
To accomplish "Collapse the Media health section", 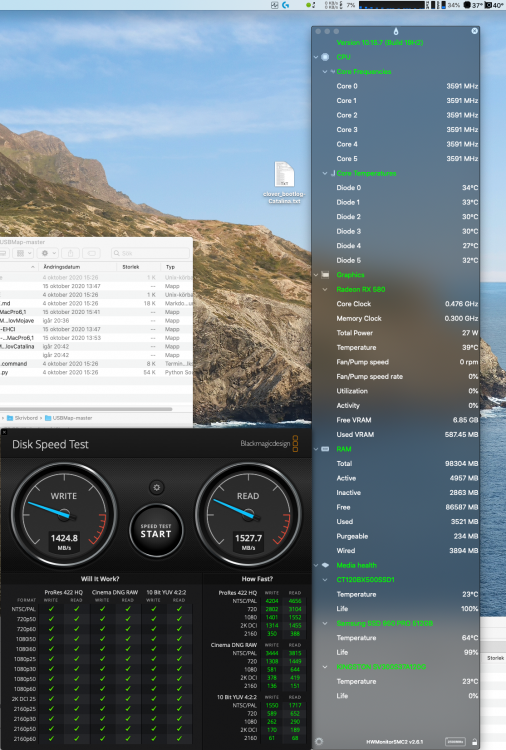I will click(316, 565).
